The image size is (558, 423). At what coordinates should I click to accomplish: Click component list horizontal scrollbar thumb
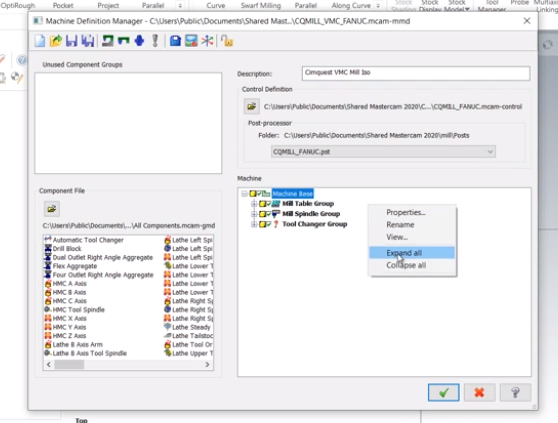(69, 365)
